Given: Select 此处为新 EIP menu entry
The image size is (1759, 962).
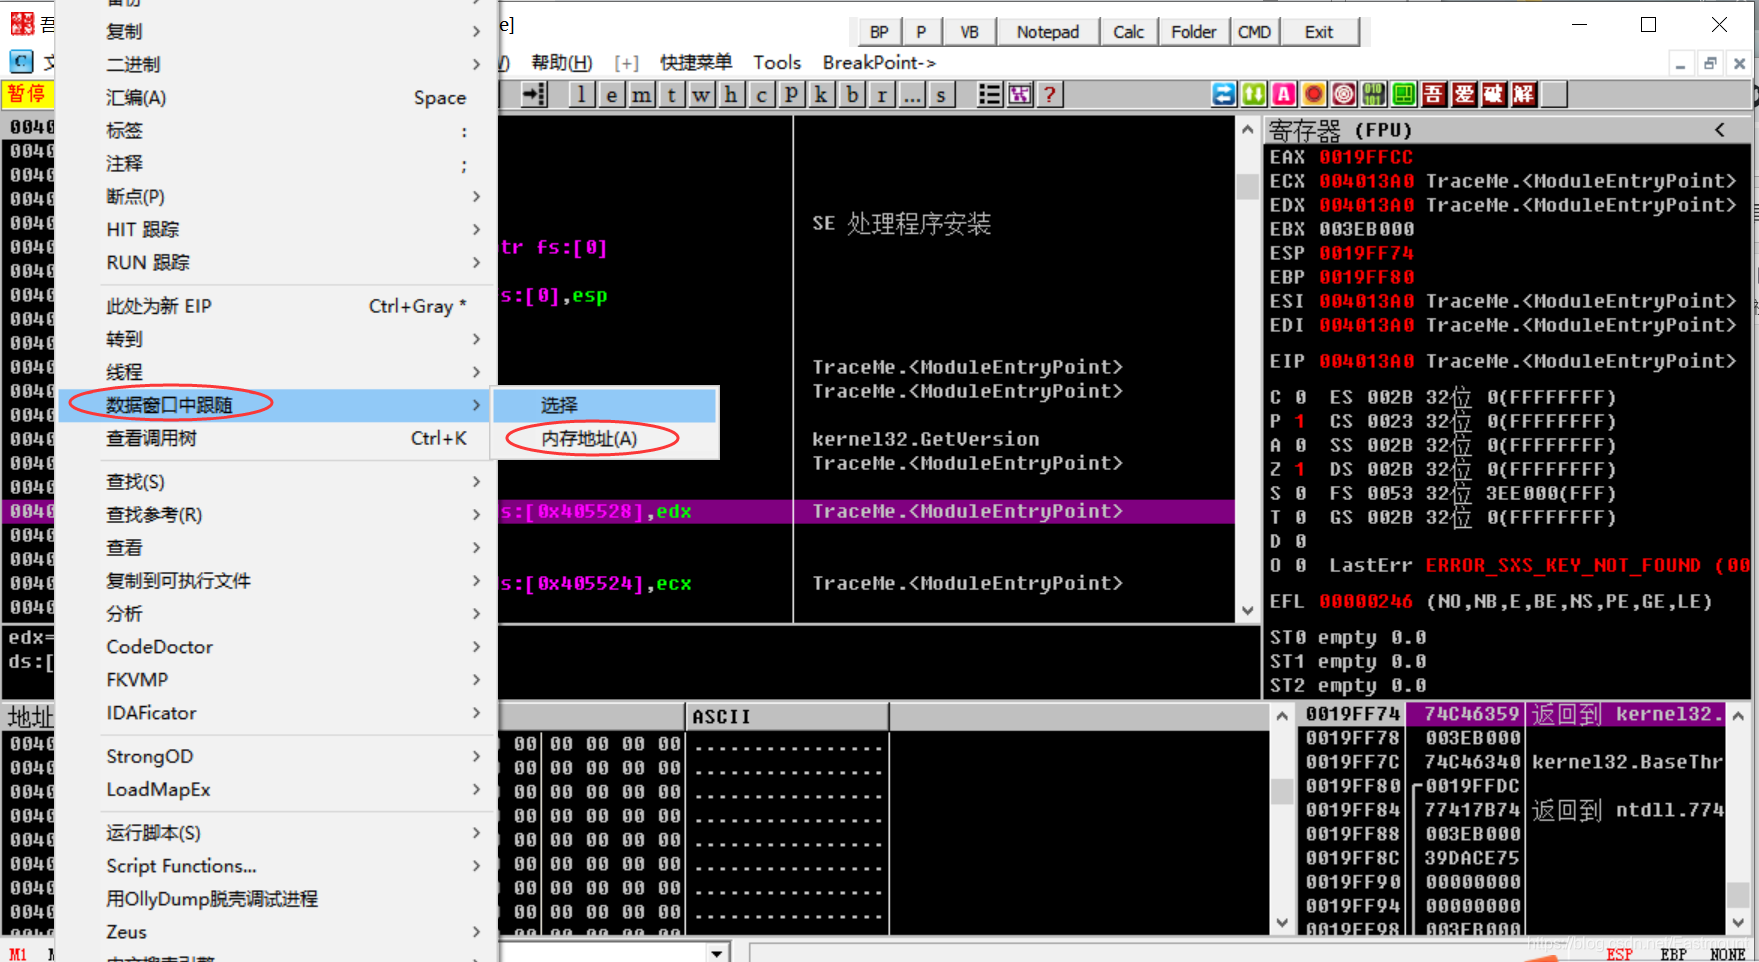Looking at the screenshot, I should pos(277,306).
